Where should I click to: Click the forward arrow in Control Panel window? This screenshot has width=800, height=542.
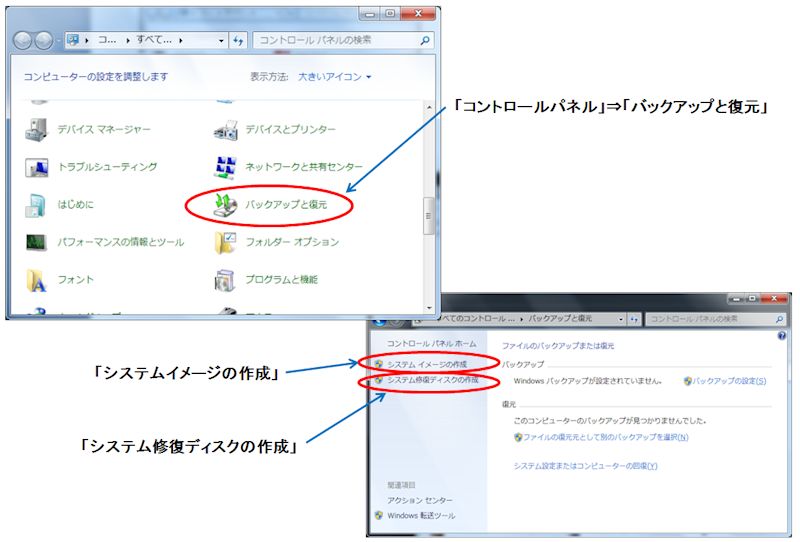[x=44, y=40]
